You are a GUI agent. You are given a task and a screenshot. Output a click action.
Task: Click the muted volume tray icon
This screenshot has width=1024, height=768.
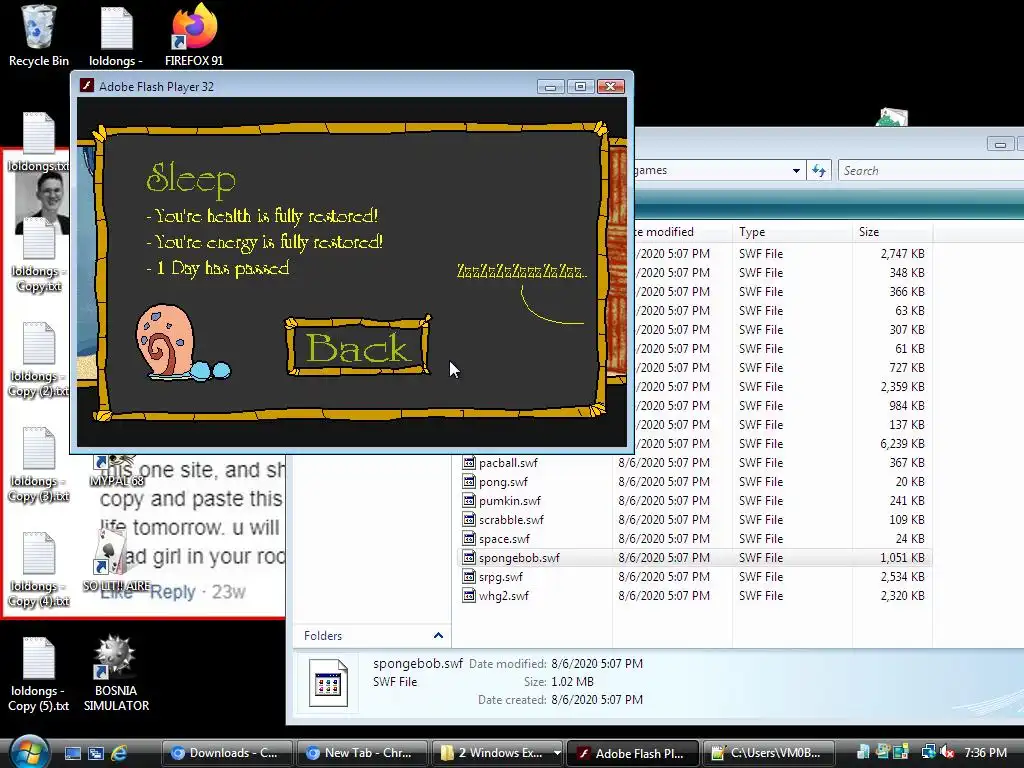click(x=947, y=753)
